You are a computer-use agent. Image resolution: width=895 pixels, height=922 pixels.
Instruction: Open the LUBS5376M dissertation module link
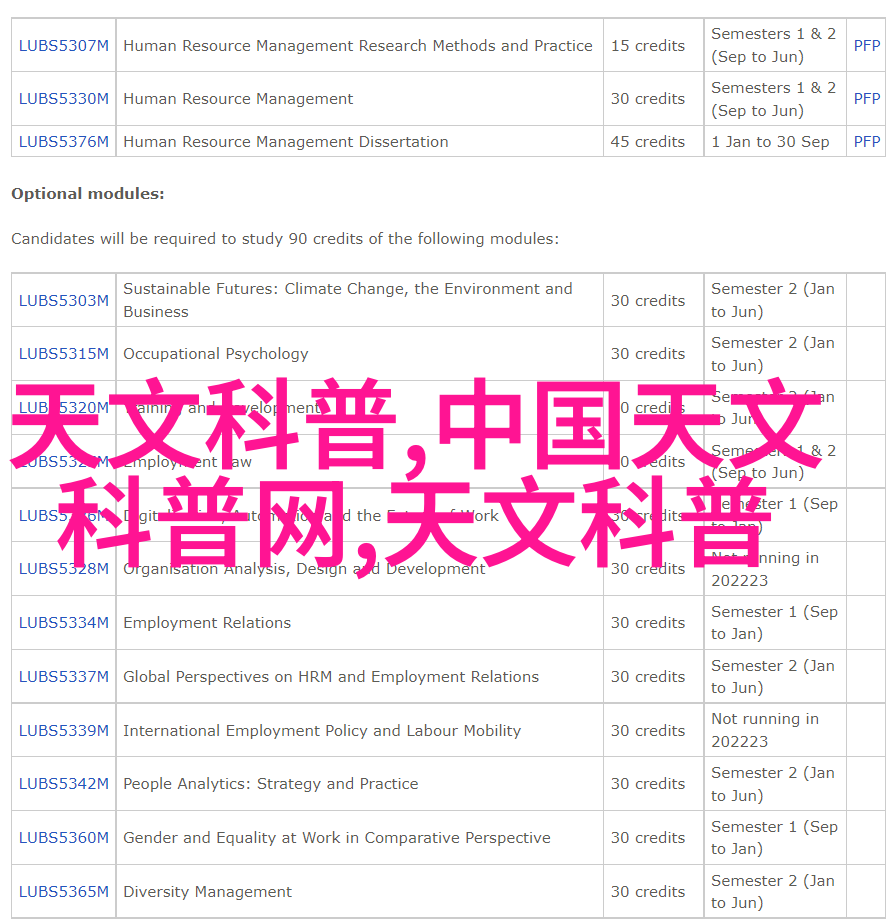tap(63, 142)
